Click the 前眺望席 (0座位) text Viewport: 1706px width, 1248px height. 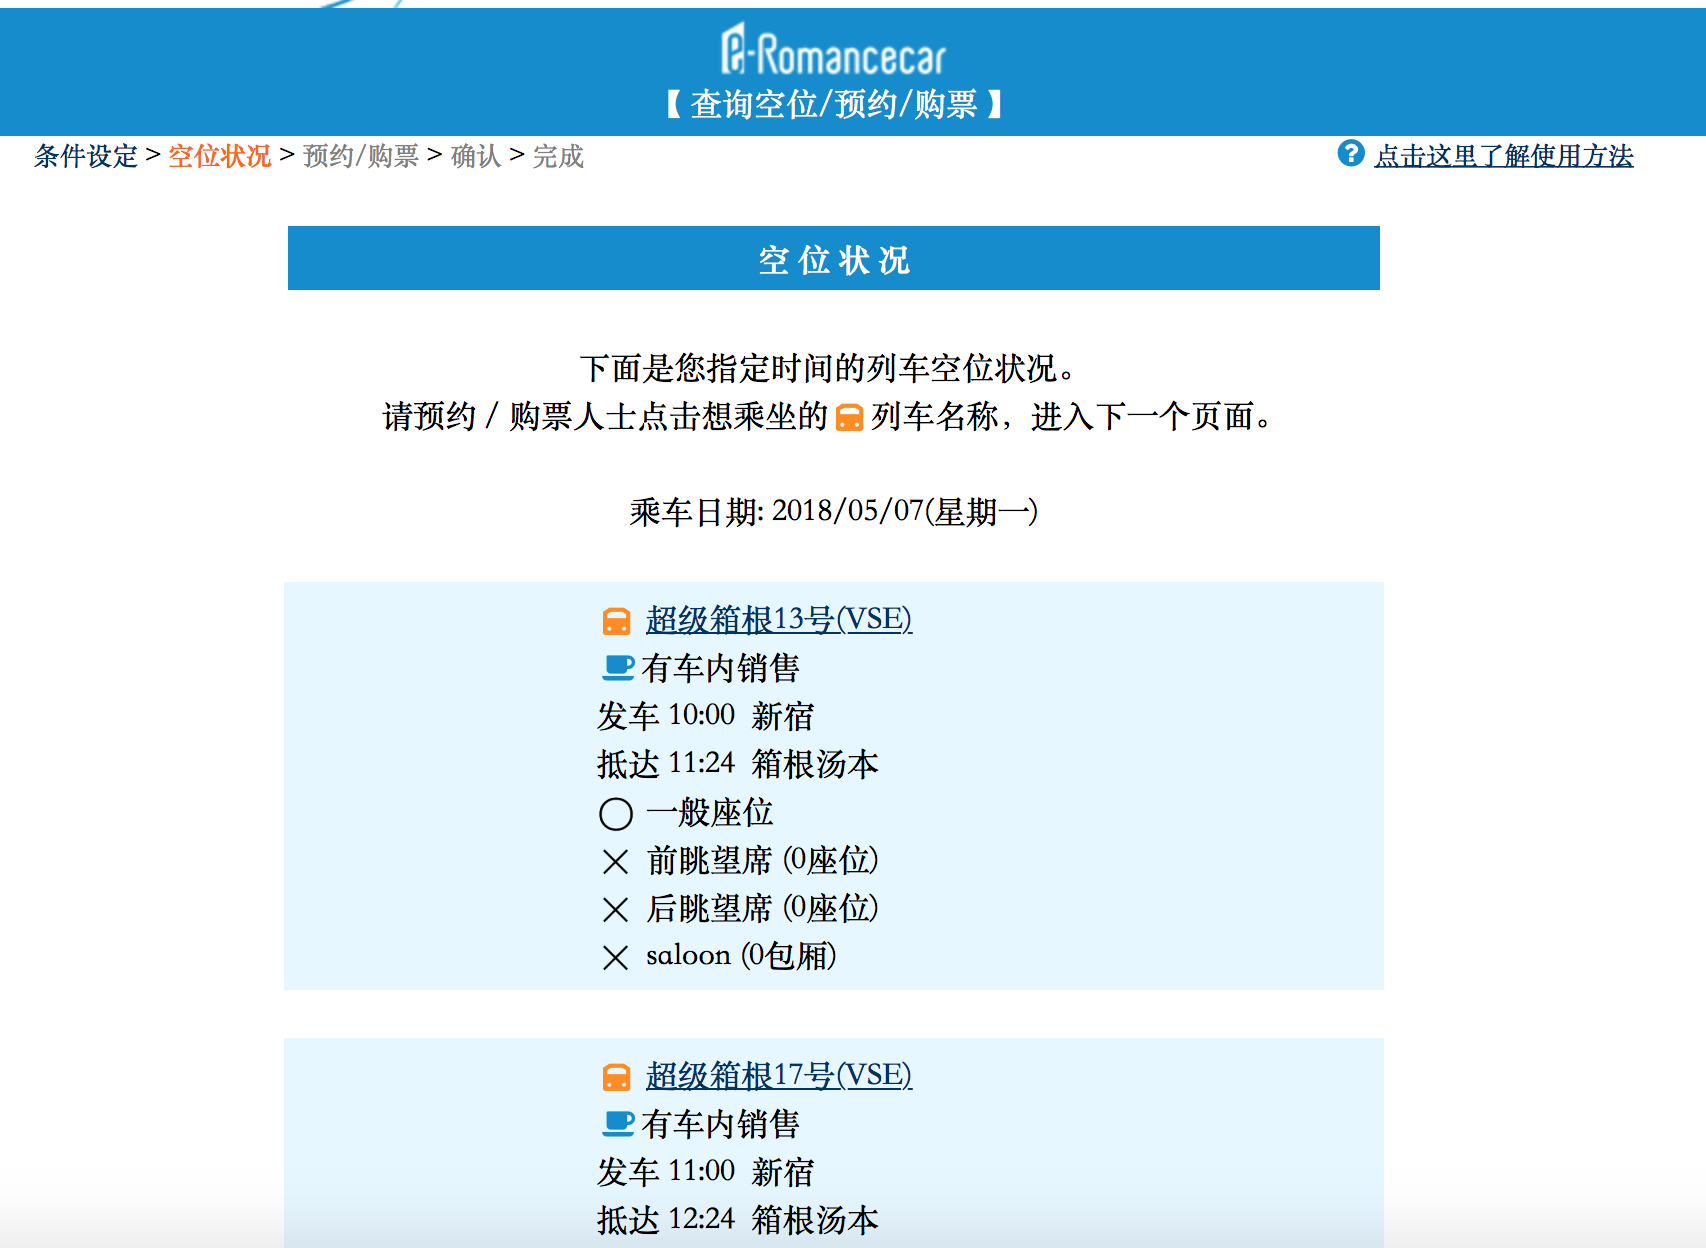(763, 860)
